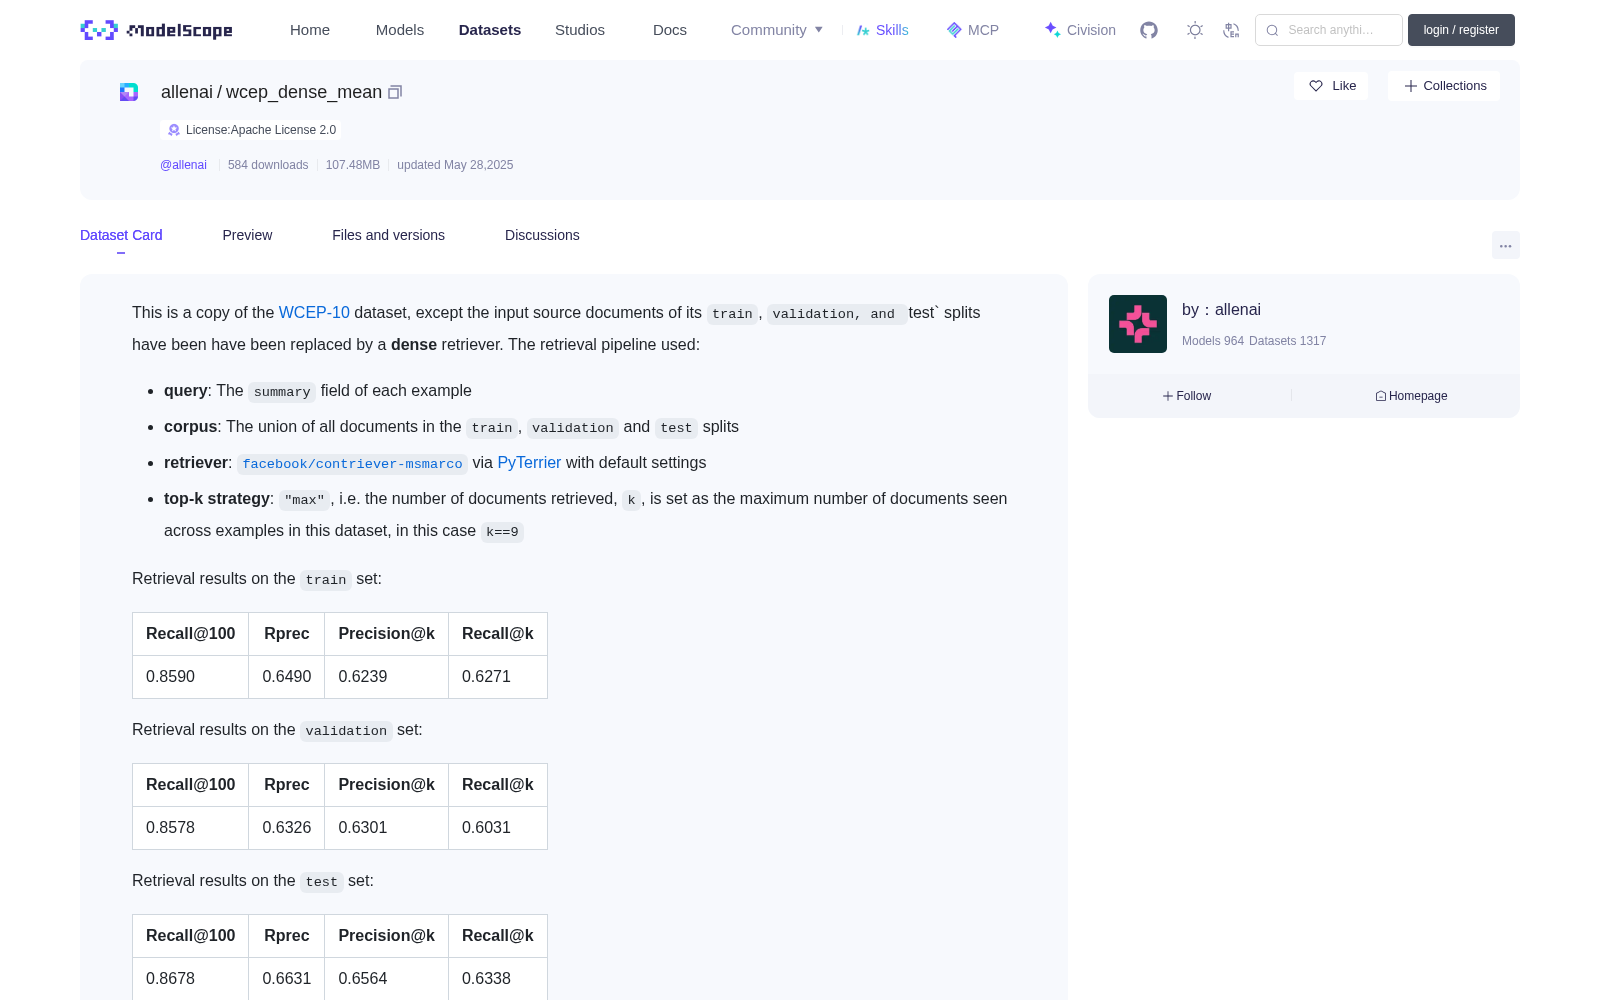Click the '"max"' code snippet
Viewport: 1600px width, 1000px height.
coord(304,500)
